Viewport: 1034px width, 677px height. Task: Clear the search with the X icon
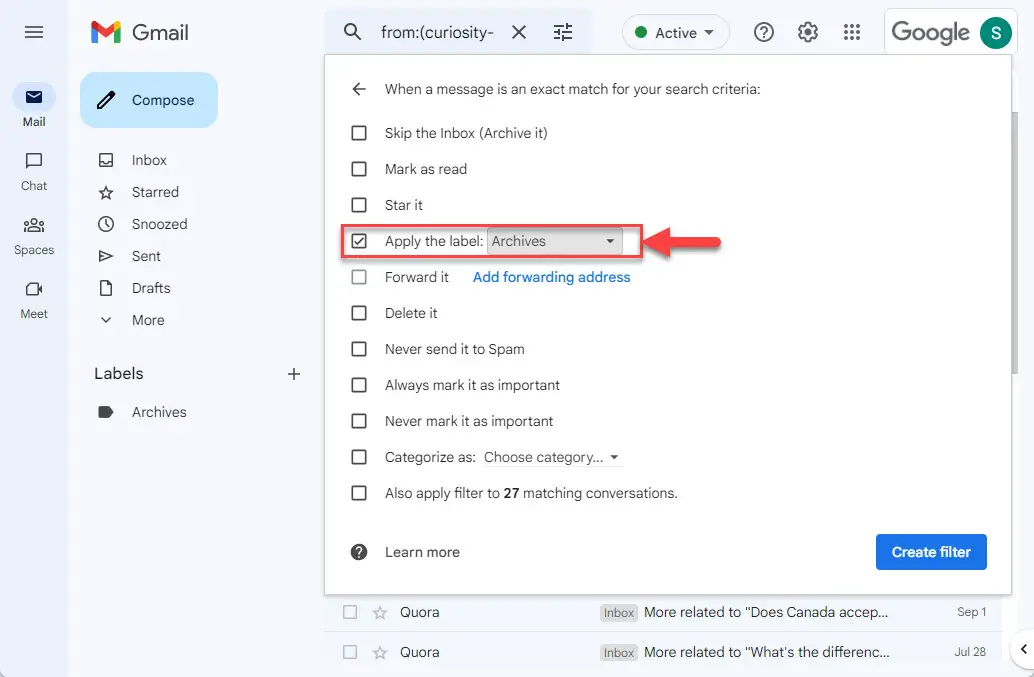(519, 32)
